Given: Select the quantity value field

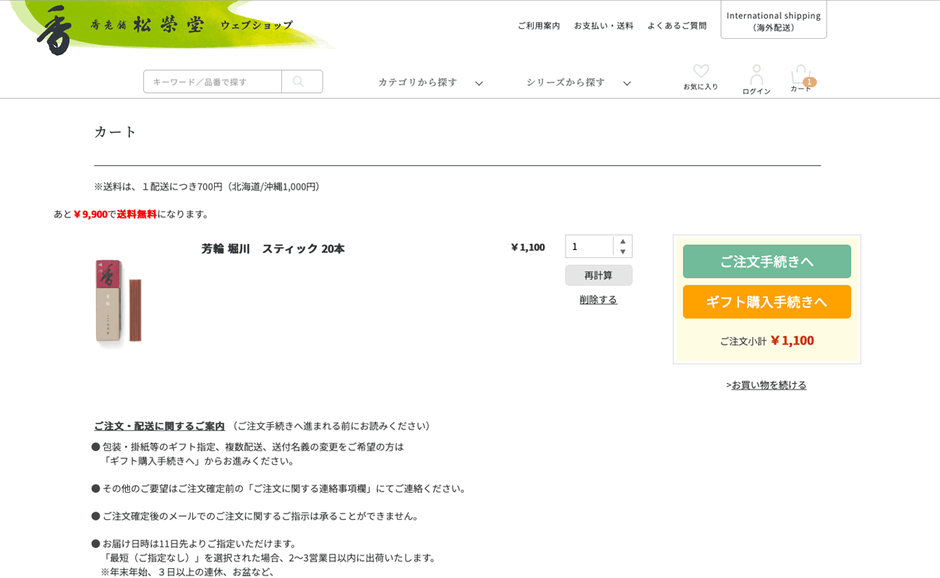Looking at the screenshot, I should [590, 246].
